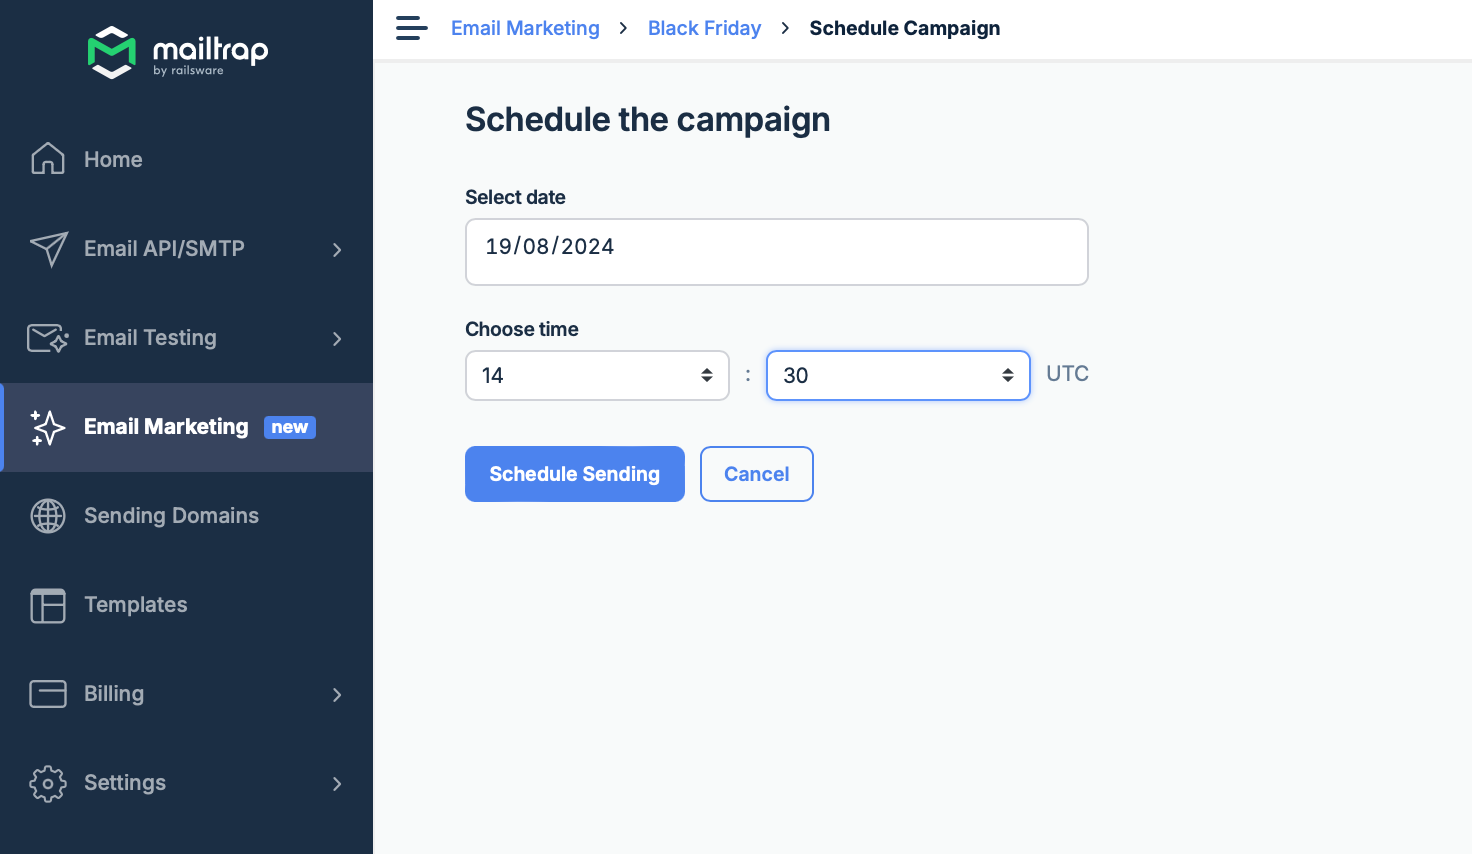Expand the Email API/SMTP submenu chevron
Screen dimensions: 1472x854
[x=337, y=250]
